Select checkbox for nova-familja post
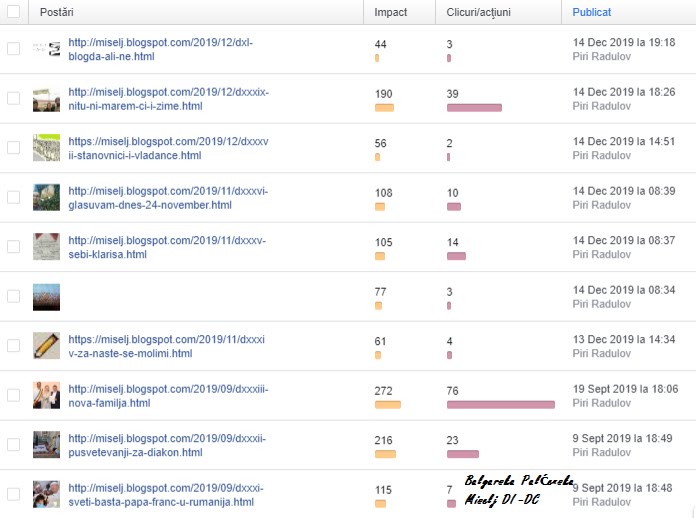 click(x=14, y=395)
